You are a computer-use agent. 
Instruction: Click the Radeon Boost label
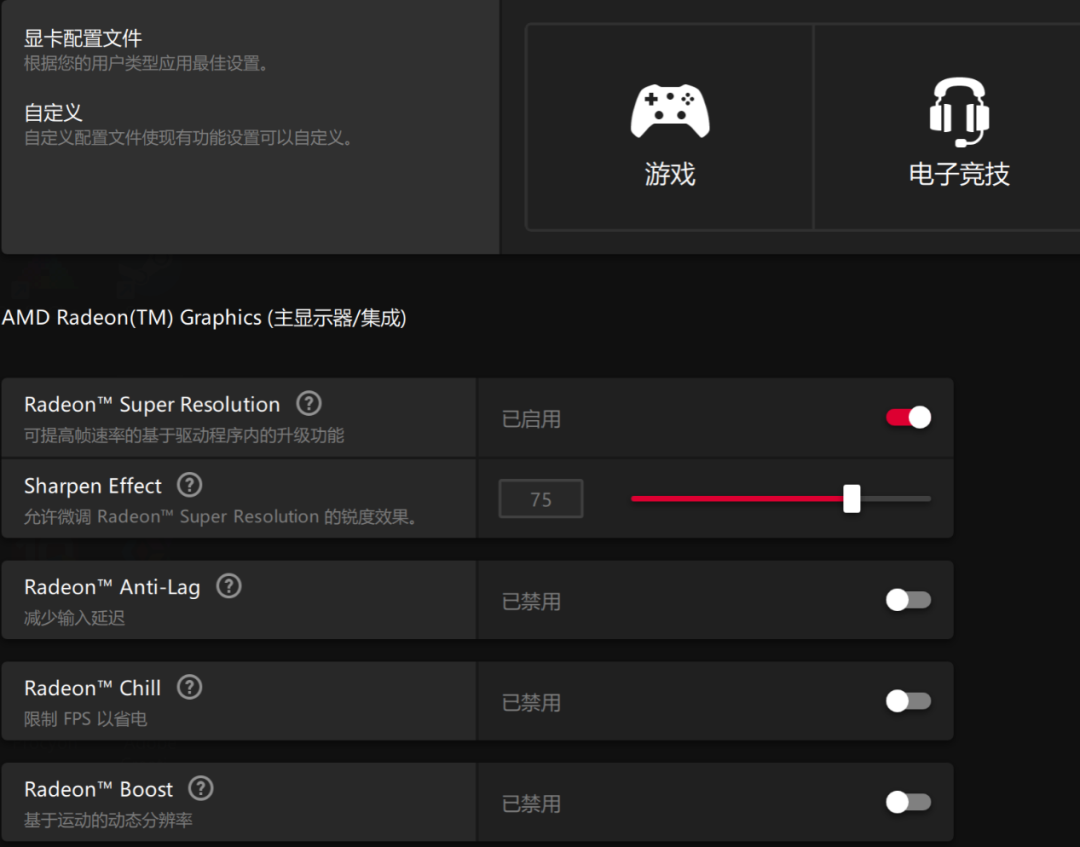pos(98,789)
